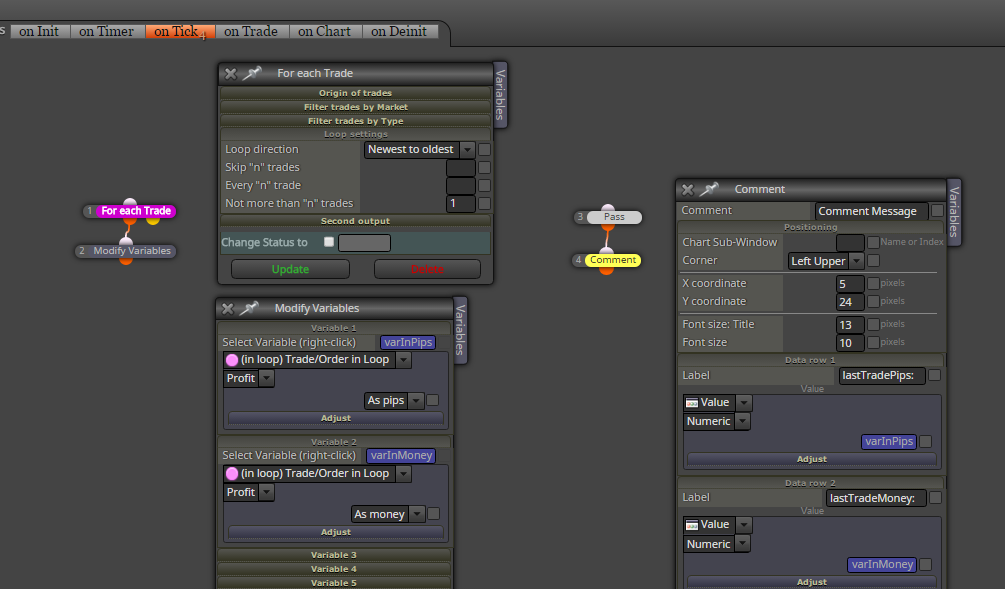
Task: Select the magenta For each Trade node
Action: point(136,211)
